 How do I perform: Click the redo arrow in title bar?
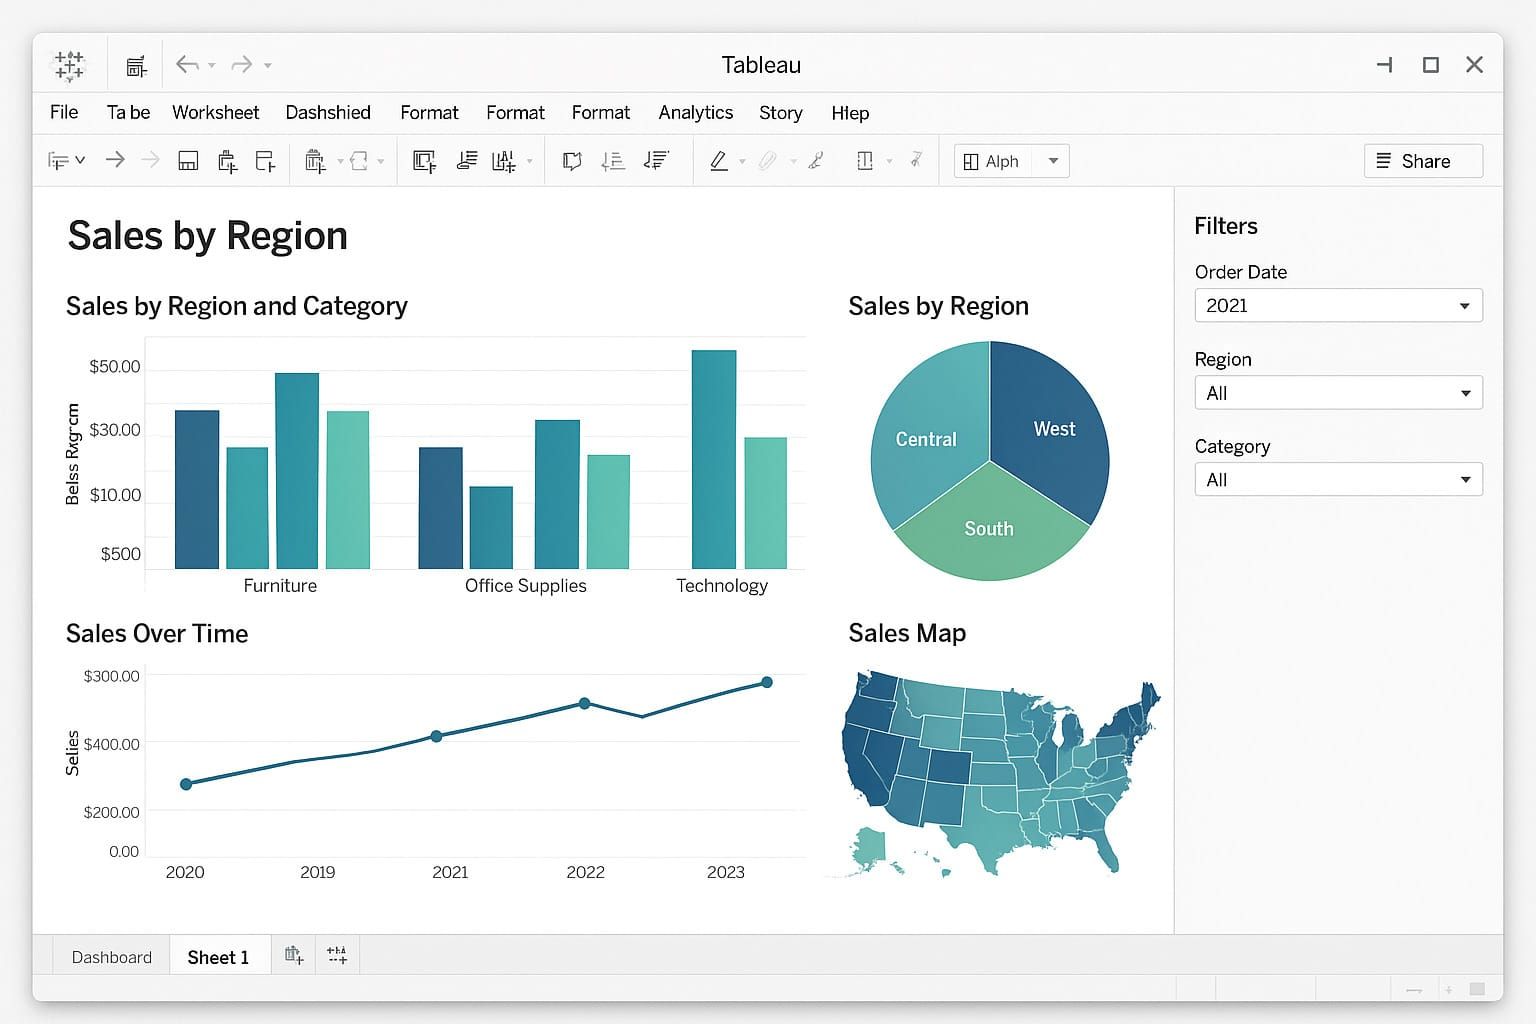pos(242,65)
